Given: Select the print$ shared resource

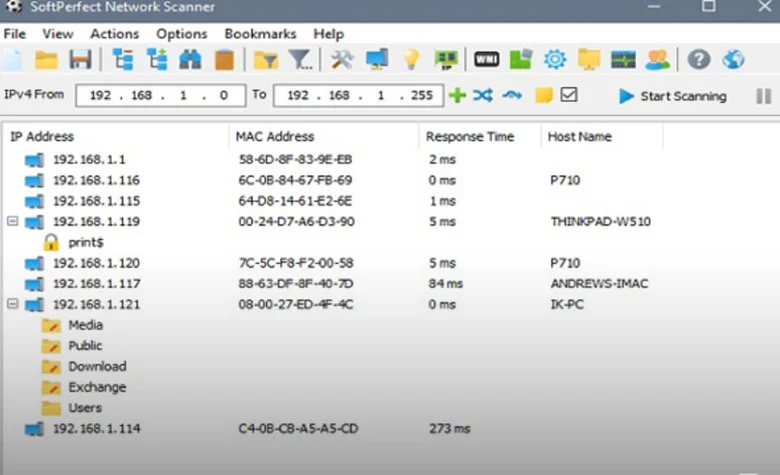Looking at the screenshot, I should tap(86, 242).
